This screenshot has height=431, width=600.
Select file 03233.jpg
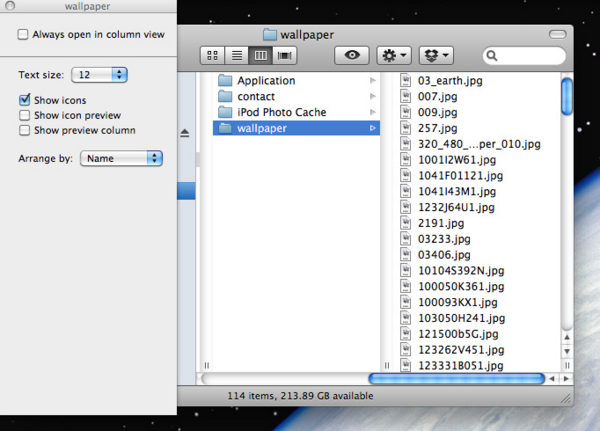coord(444,239)
